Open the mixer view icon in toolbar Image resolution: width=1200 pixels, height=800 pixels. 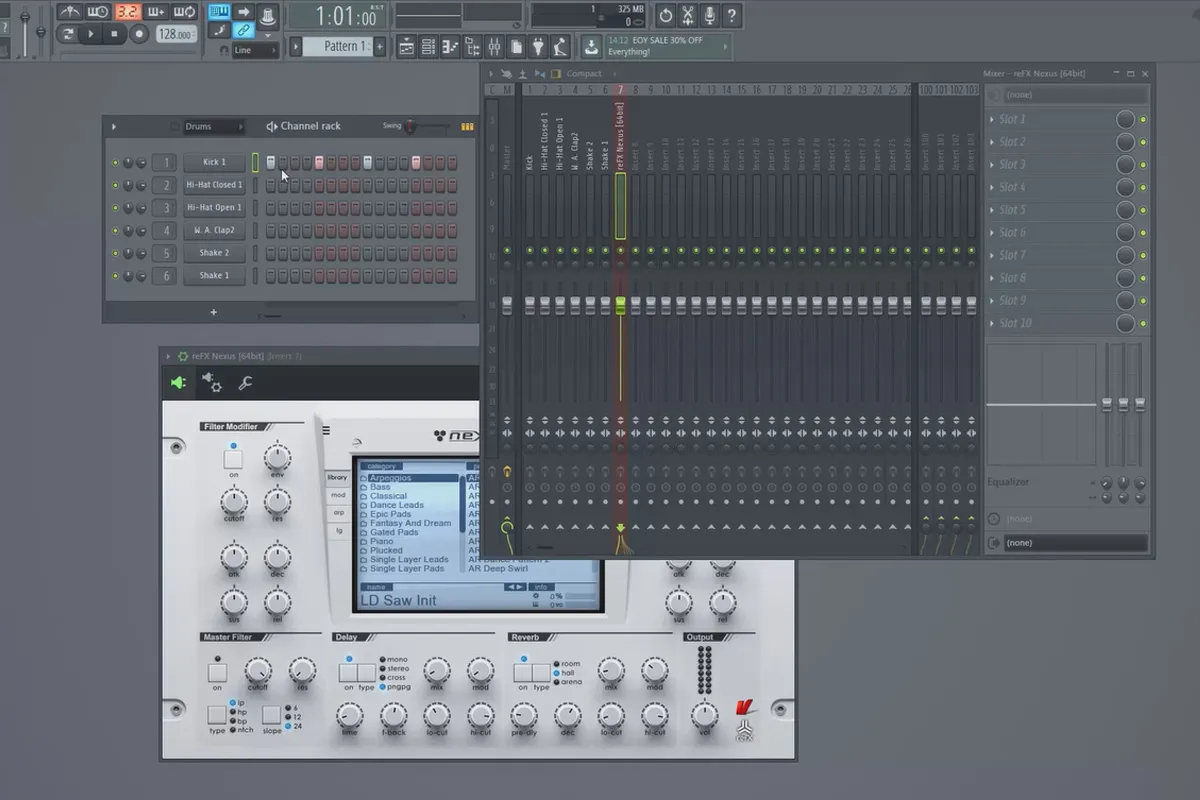[495, 46]
